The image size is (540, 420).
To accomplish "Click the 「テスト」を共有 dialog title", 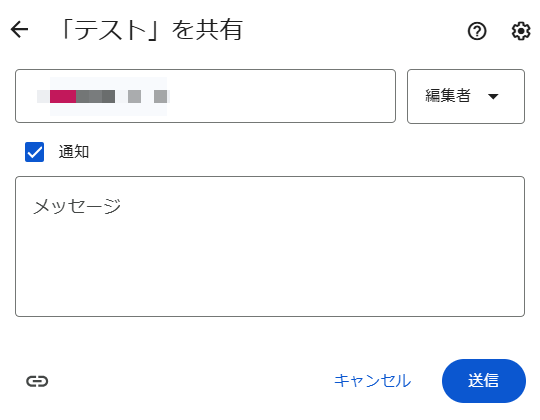I will (150, 30).
